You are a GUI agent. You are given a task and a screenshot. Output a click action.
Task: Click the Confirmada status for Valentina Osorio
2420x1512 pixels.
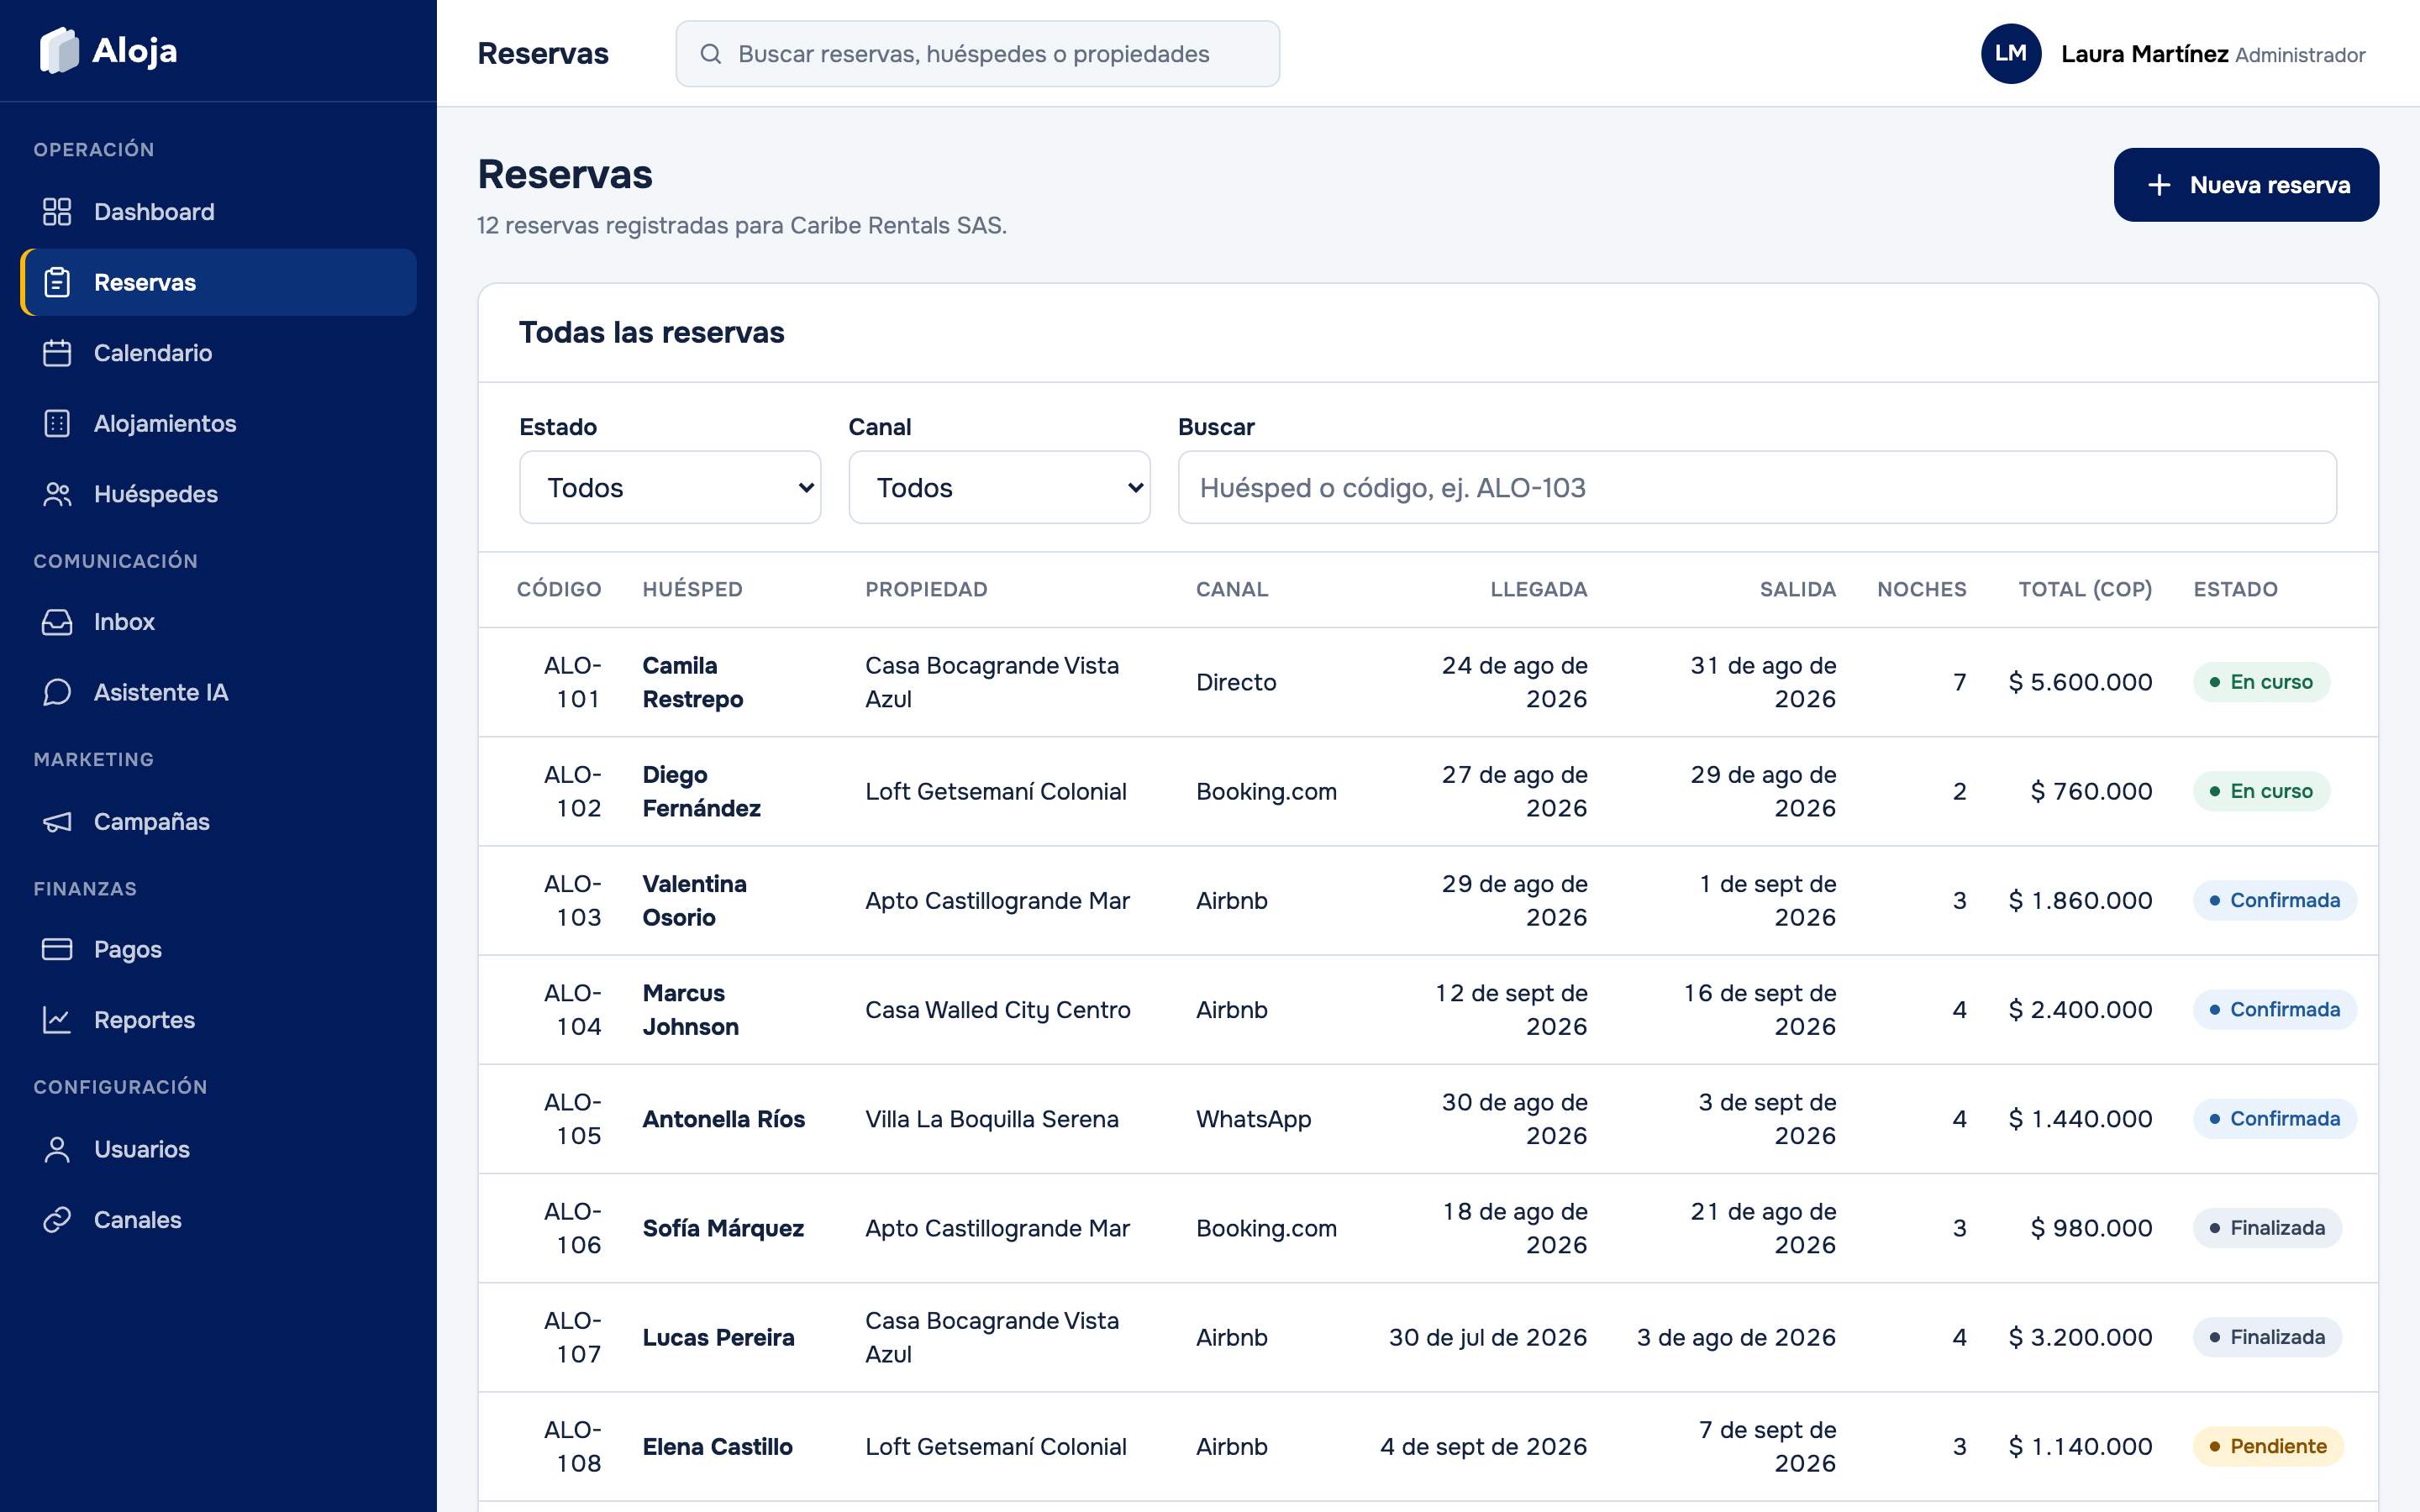pyautogui.click(x=2274, y=900)
